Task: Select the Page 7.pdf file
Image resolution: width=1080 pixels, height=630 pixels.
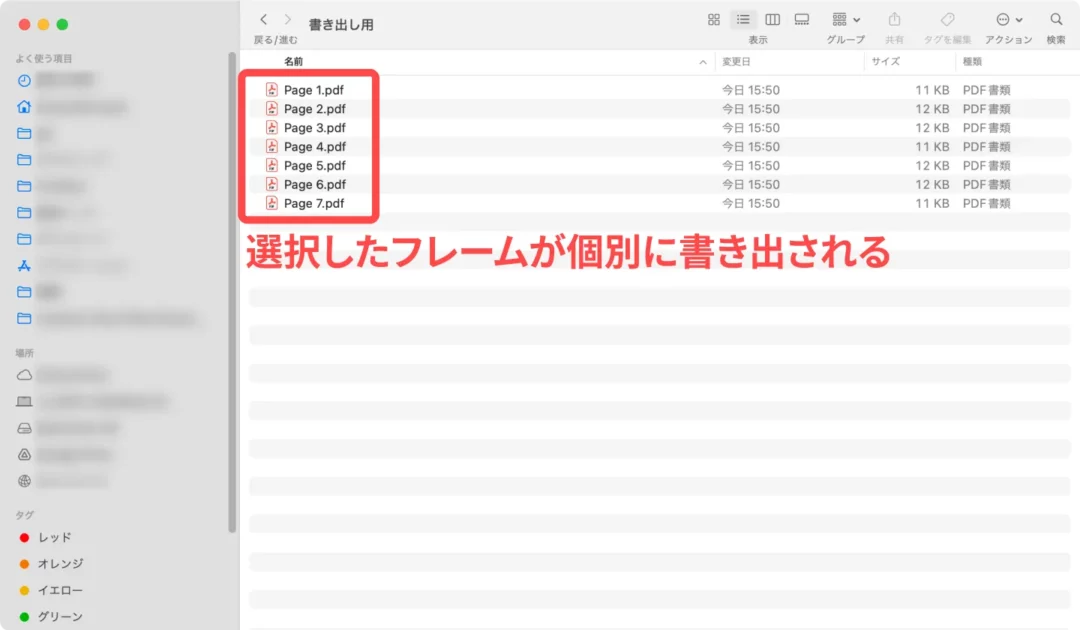Action: tap(313, 204)
